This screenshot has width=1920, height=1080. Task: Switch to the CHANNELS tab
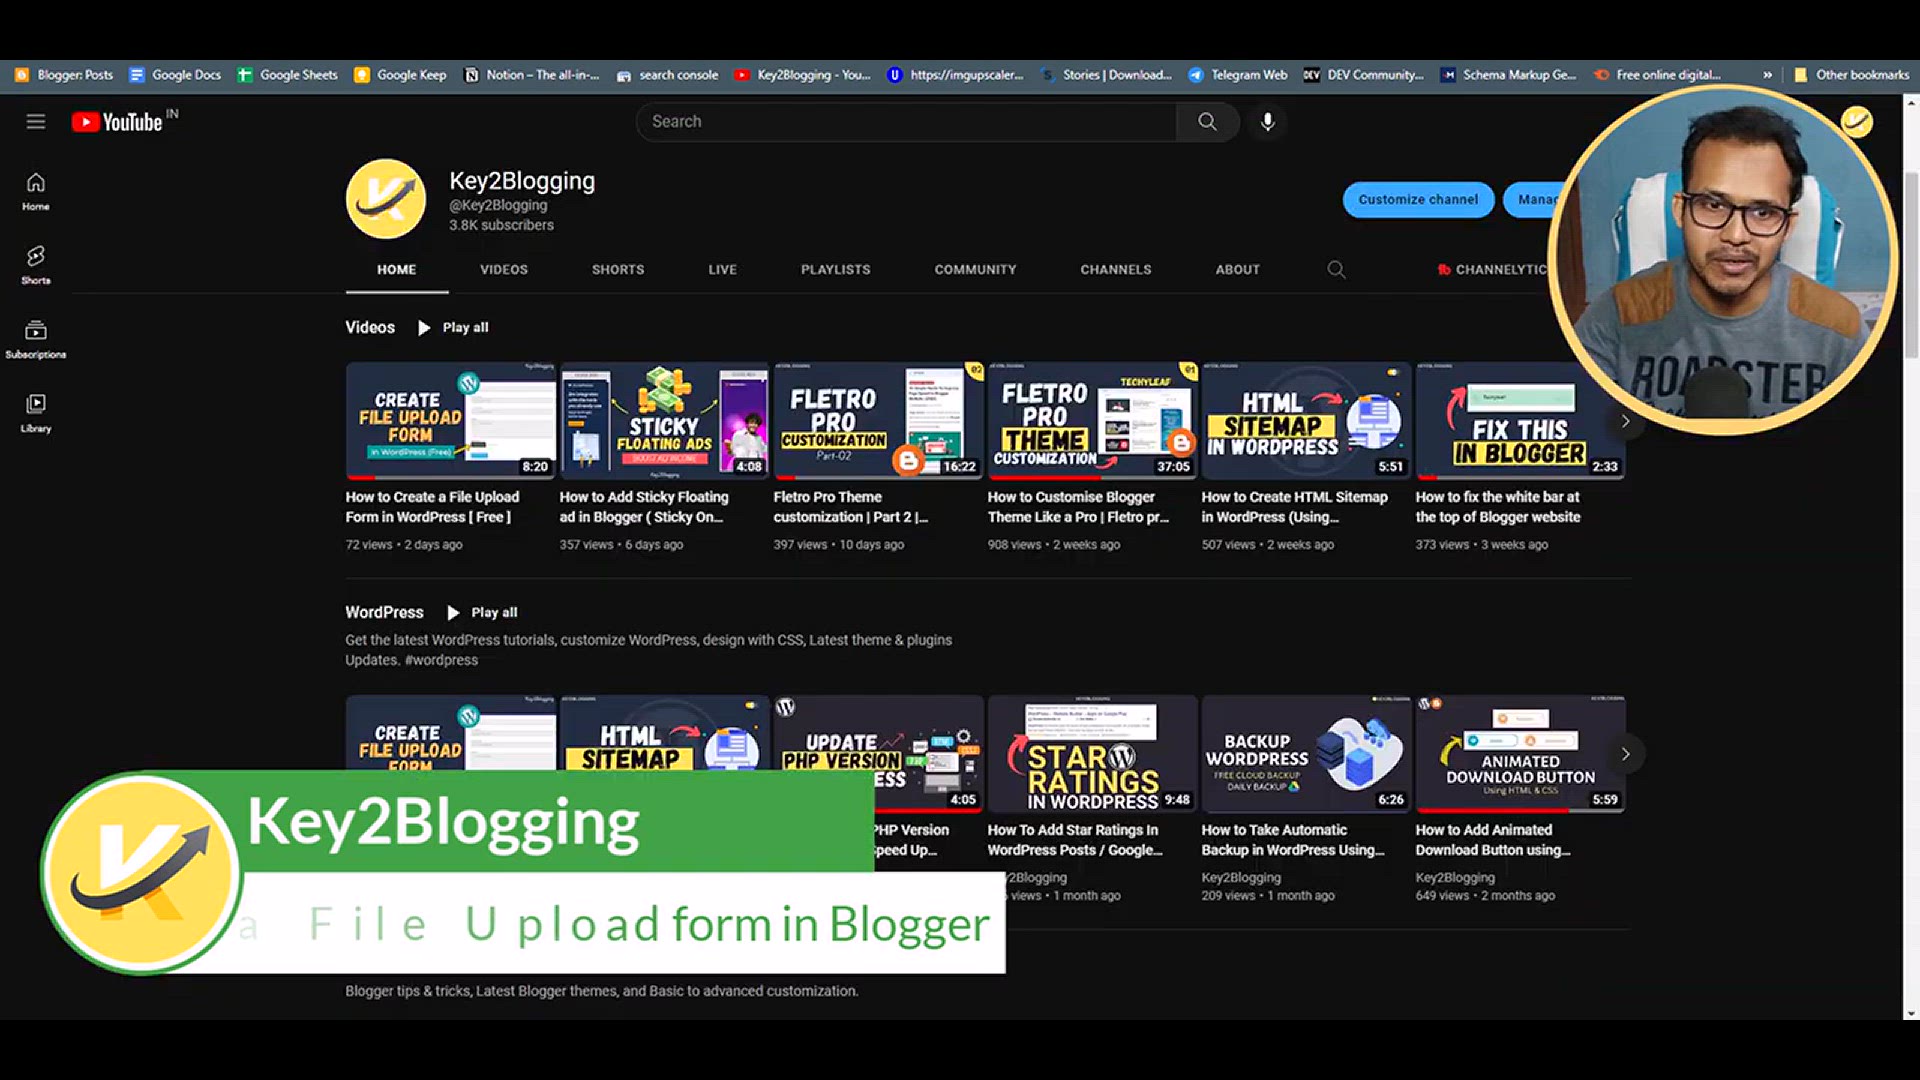[1116, 269]
